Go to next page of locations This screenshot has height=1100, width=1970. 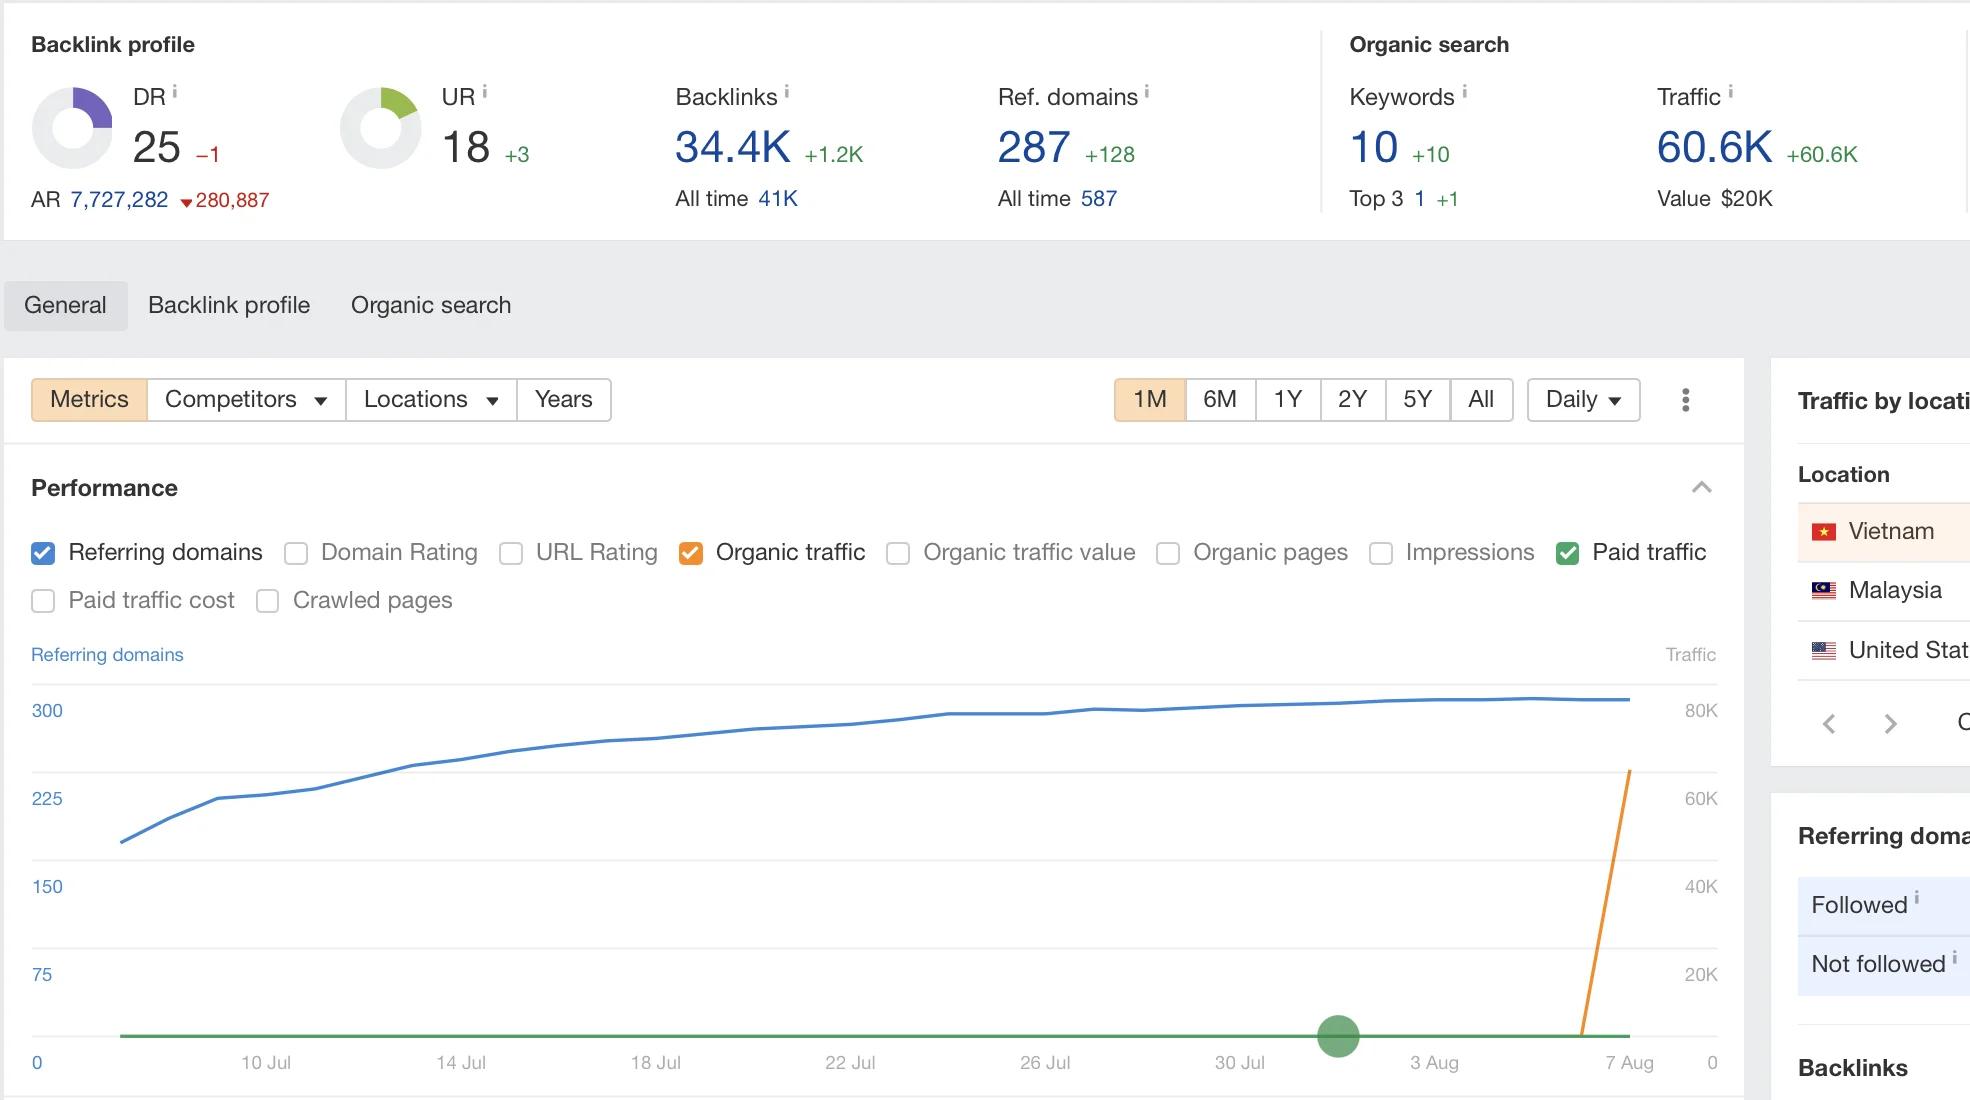click(x=1890, y=724)
